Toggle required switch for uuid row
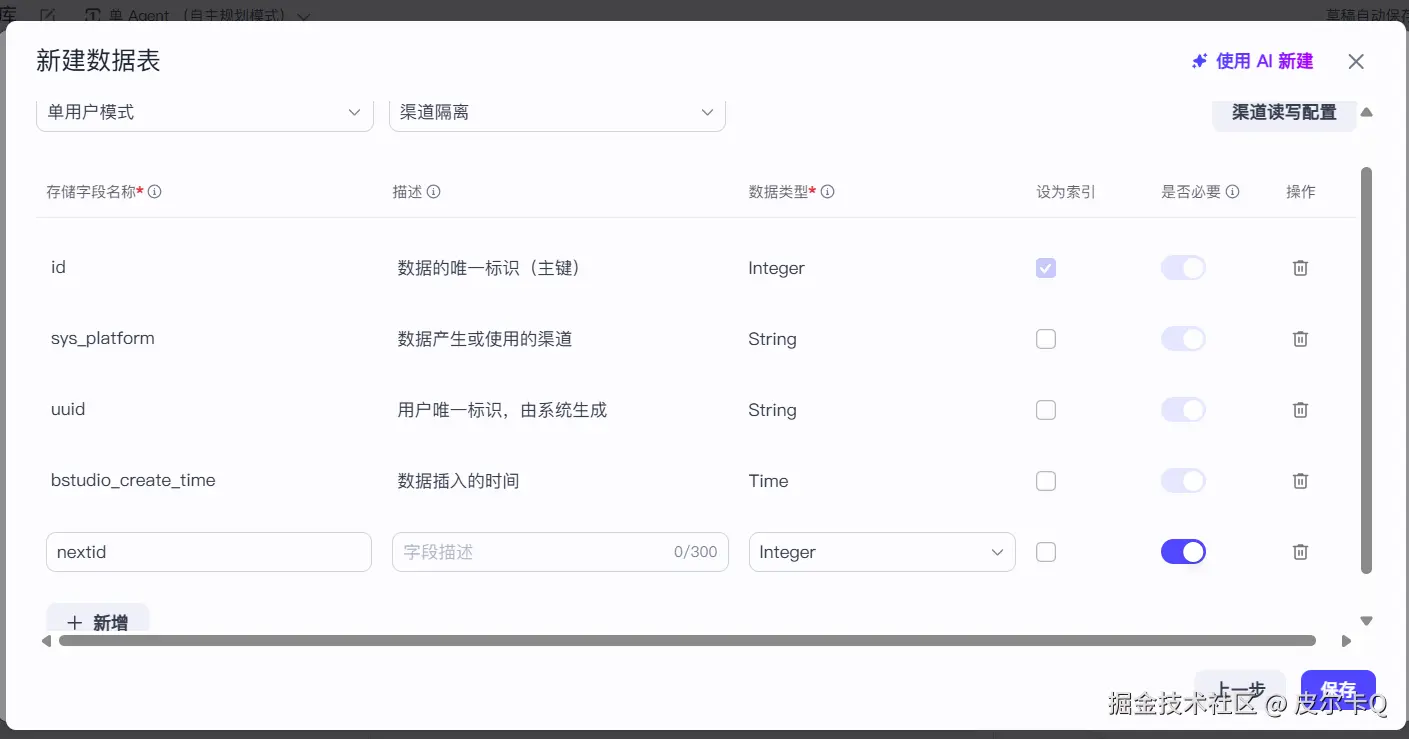 tap(1183, 410)
